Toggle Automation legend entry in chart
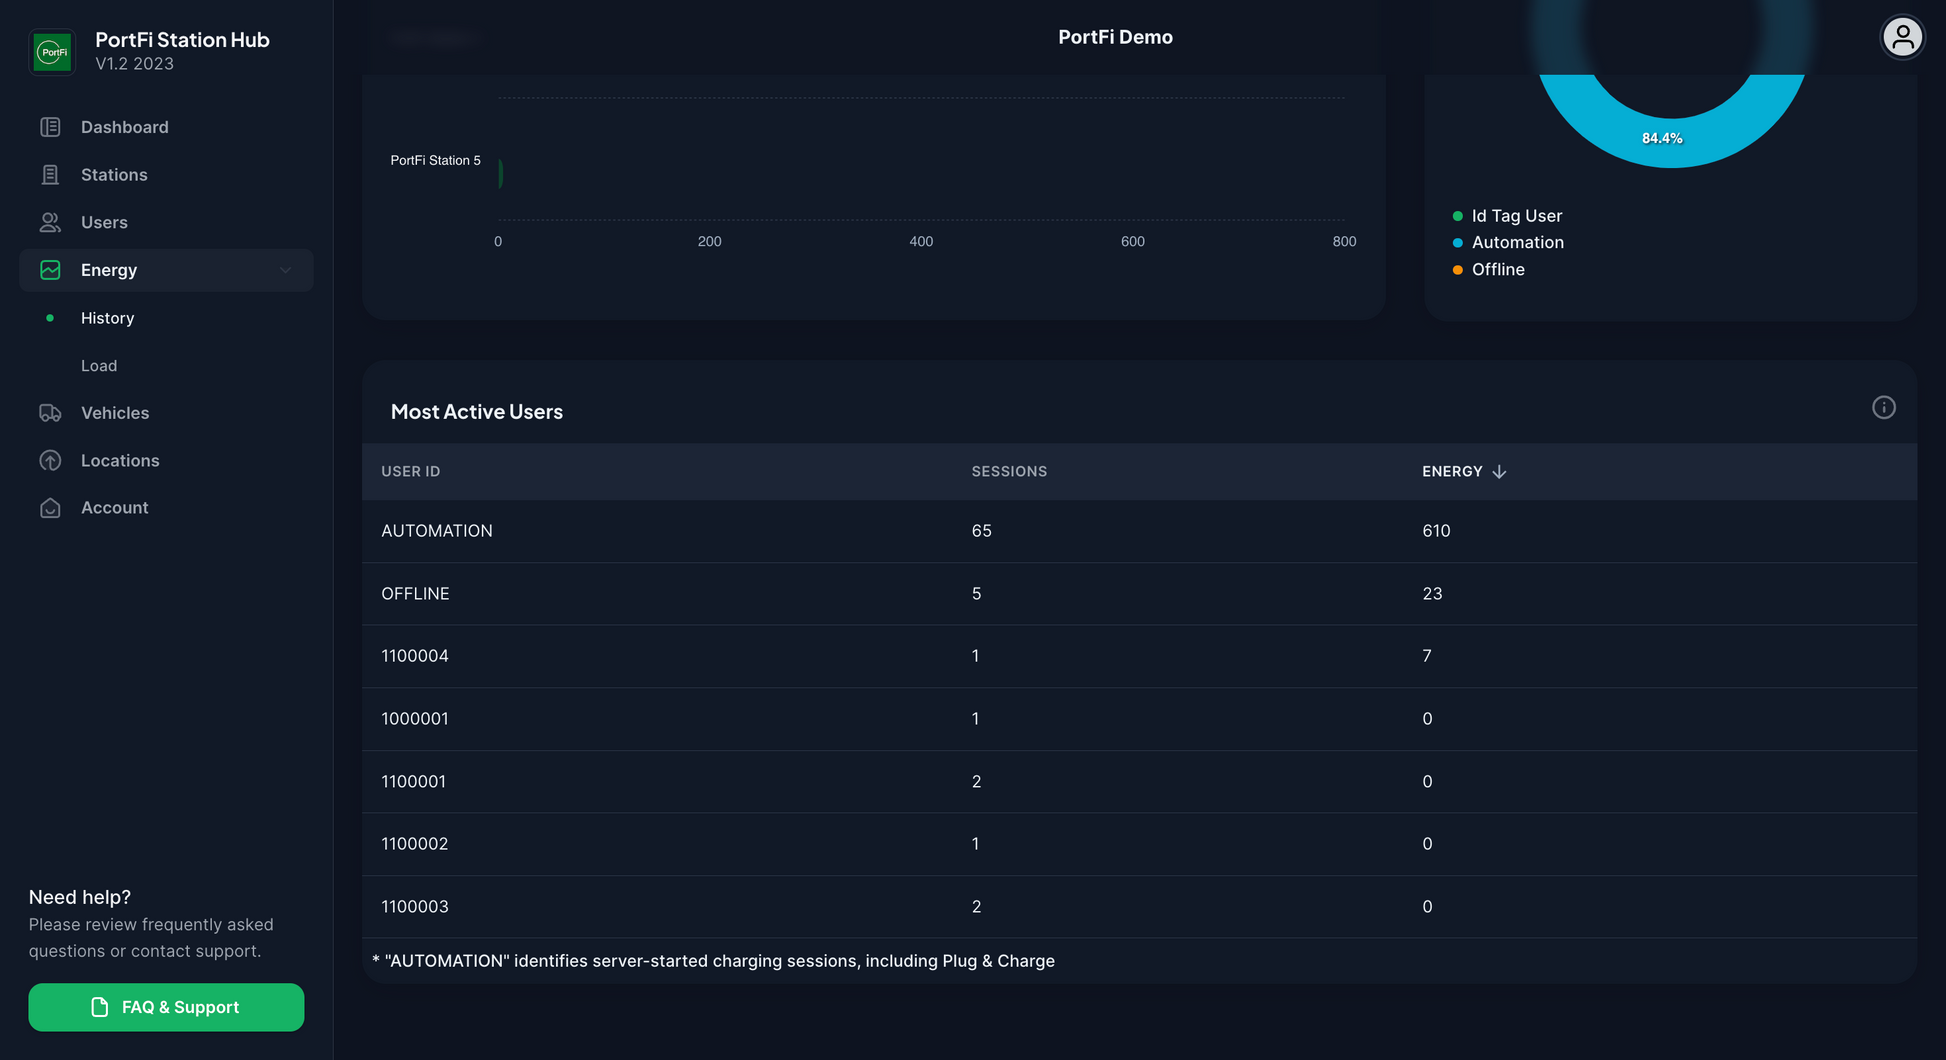 pos(1516,243)
